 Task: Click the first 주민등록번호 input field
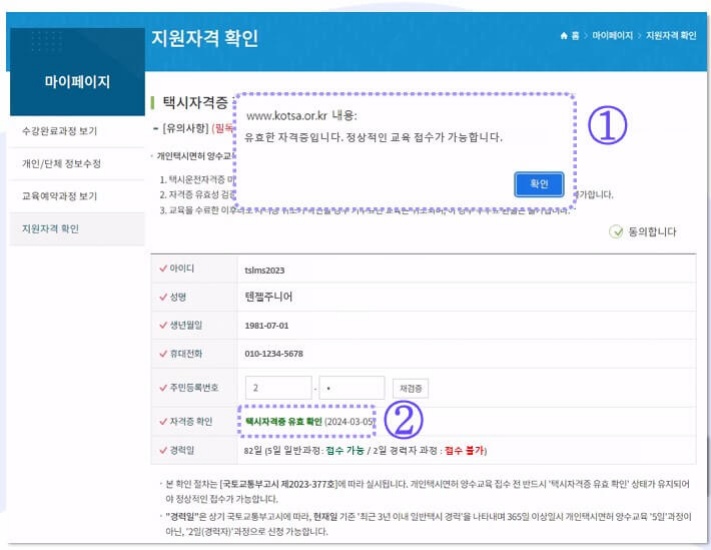point(278,388)
